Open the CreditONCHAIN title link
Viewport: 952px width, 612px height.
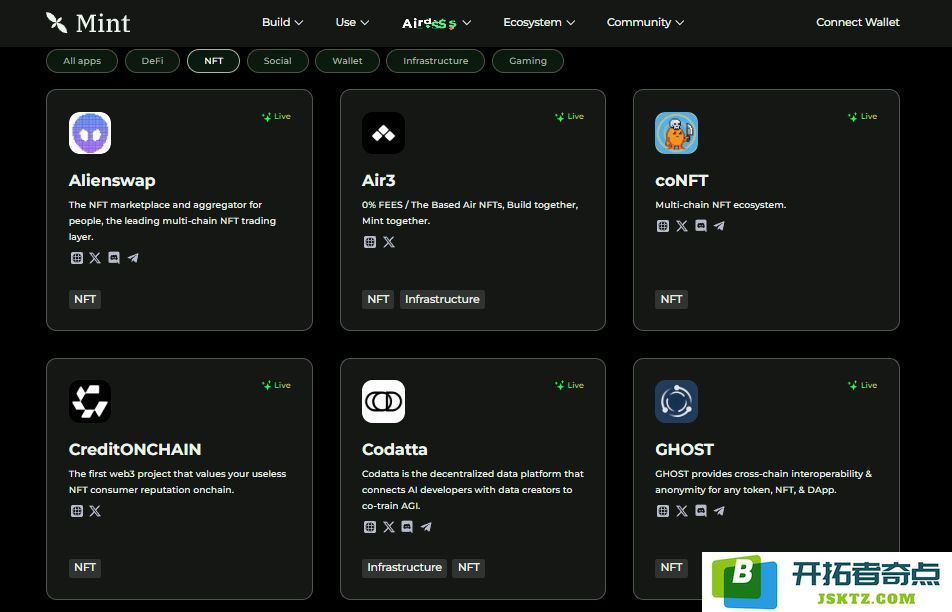pyautogui.click(x=135, y=449)
